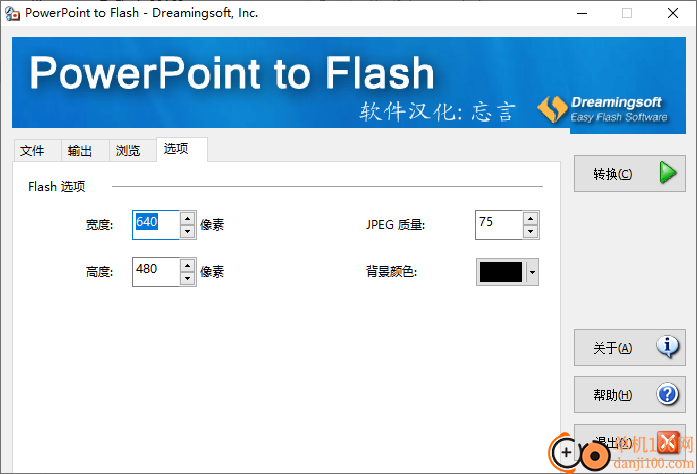Decrease JPEG 质量 with the down arrow

pyautogui.click(x=530, y=232)
